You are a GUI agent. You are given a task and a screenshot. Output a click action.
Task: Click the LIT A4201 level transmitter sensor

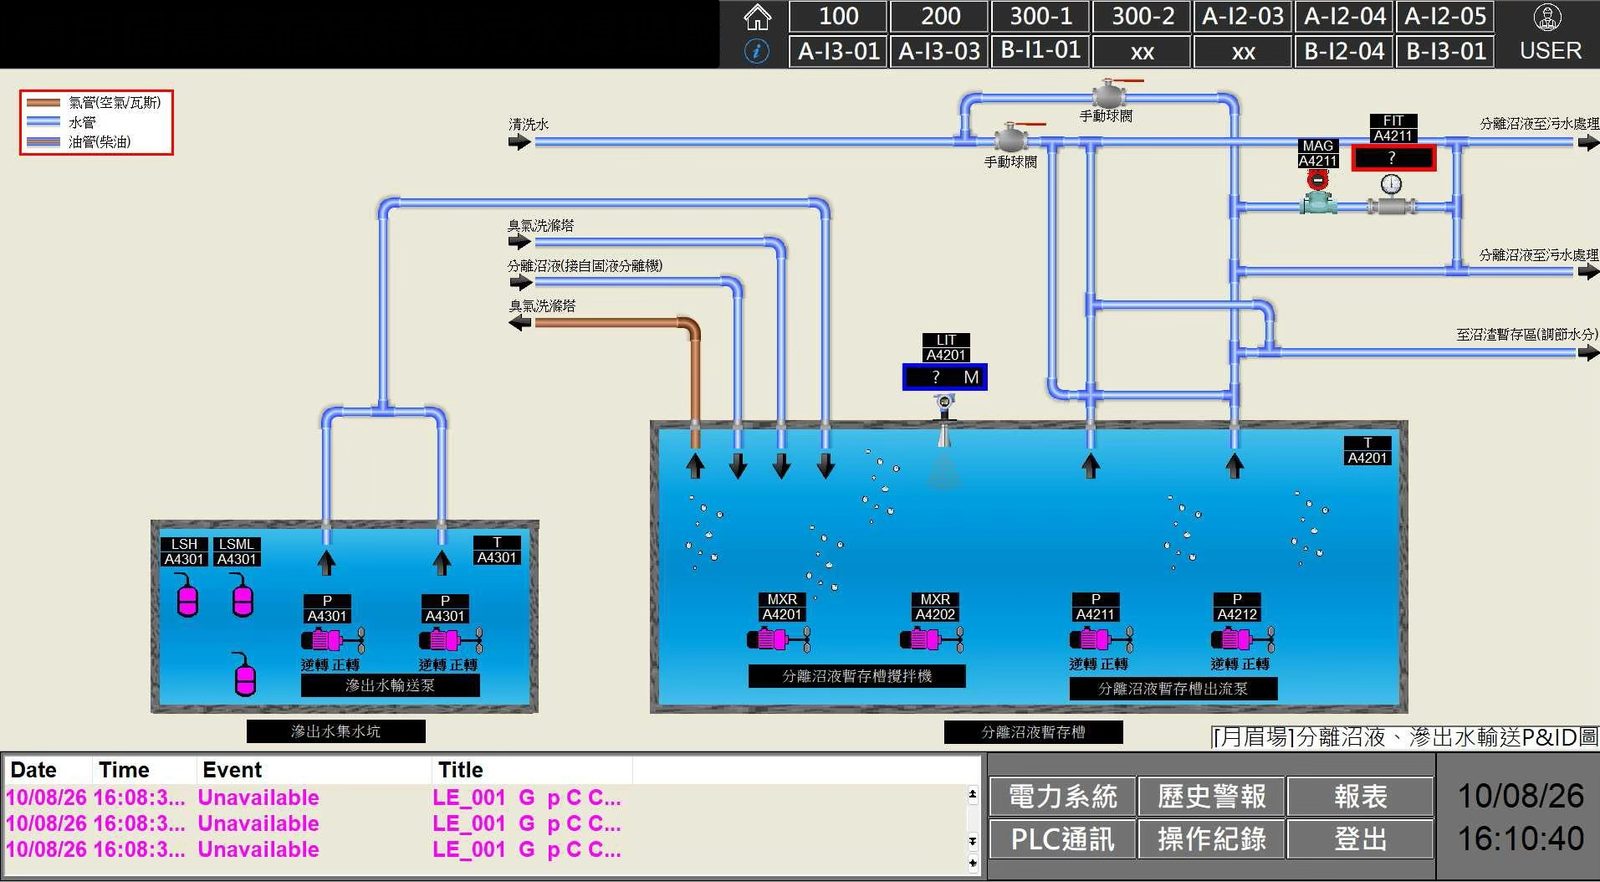[x=944, y=420]
